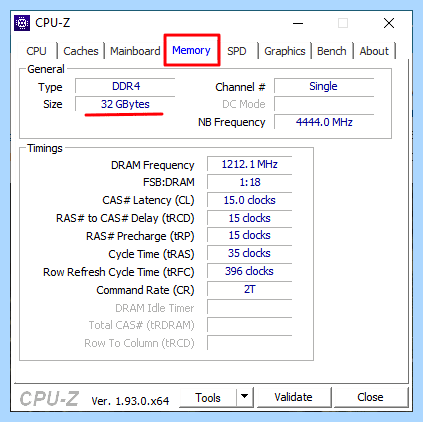Expand the Tools dropdown arrow
The width and height of the screenshot is (423, 422).
tap(244, 397)
